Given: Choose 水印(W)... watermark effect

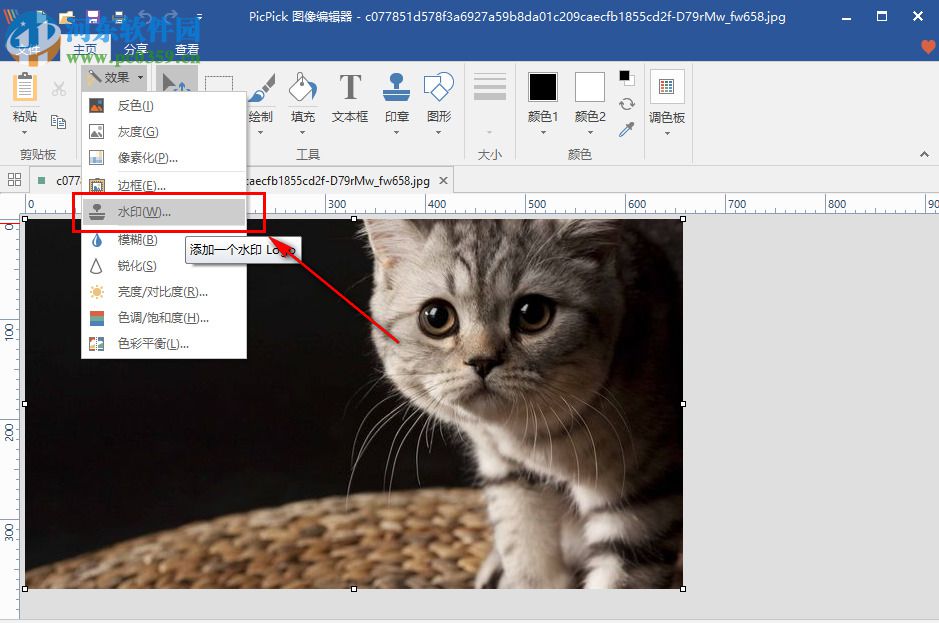Looking at the screenshot, I should pyautogui.click(x=164, y=212).
